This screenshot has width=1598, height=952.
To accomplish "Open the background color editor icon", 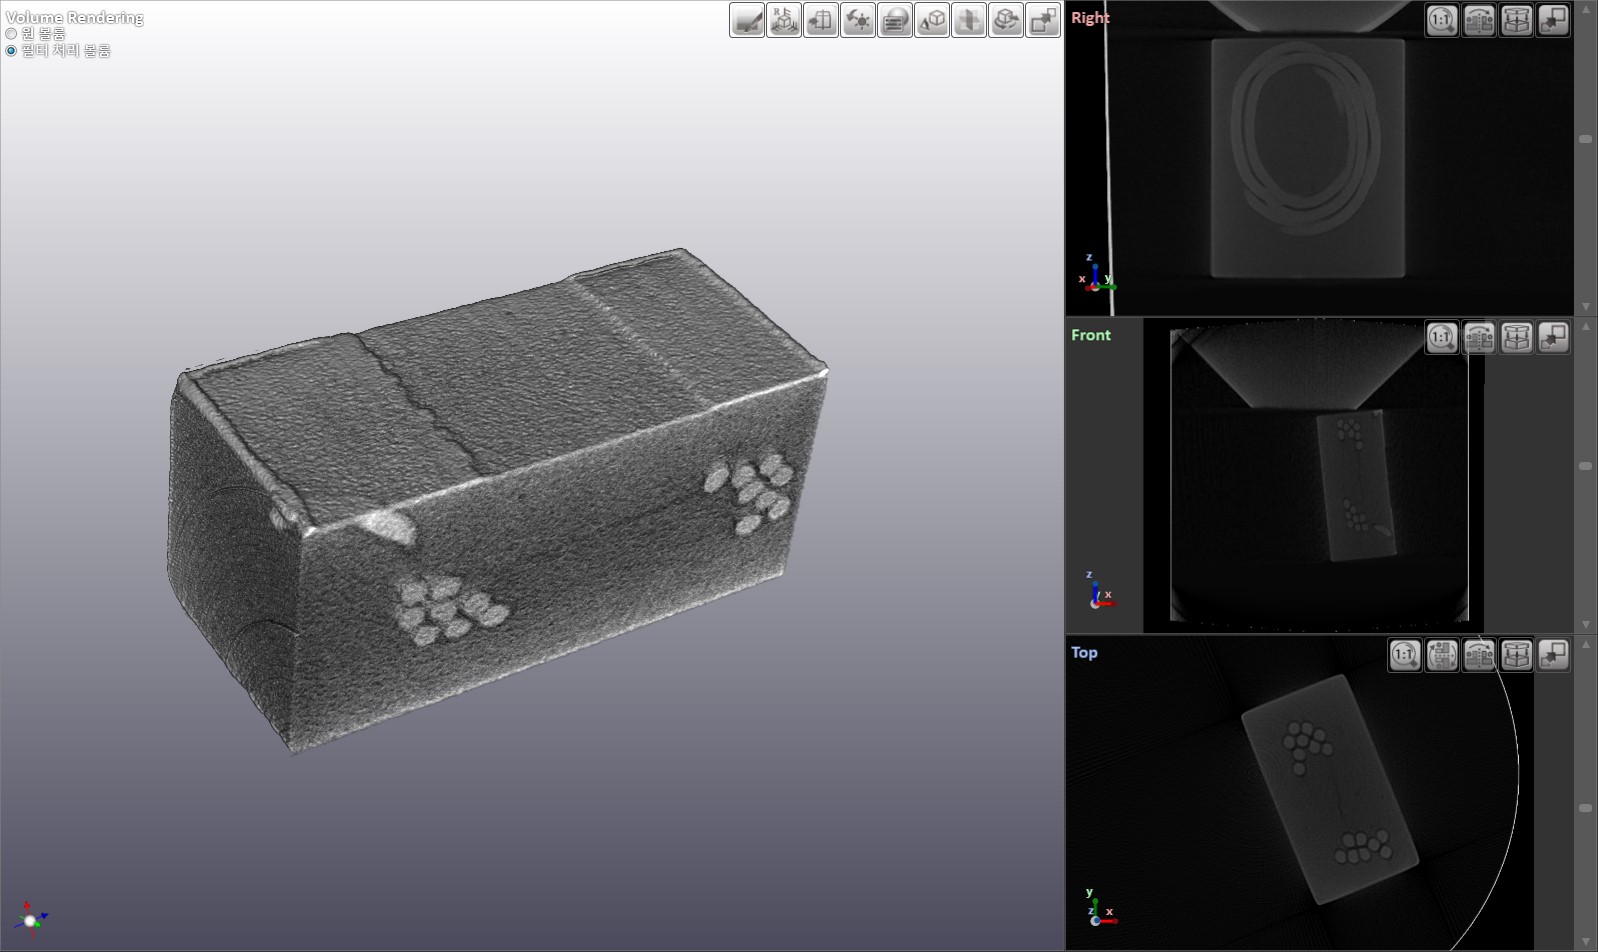I will point(747,20).
